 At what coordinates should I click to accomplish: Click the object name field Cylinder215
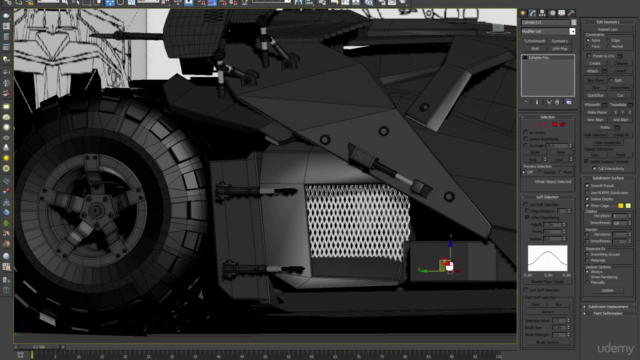tap(545, 22)
